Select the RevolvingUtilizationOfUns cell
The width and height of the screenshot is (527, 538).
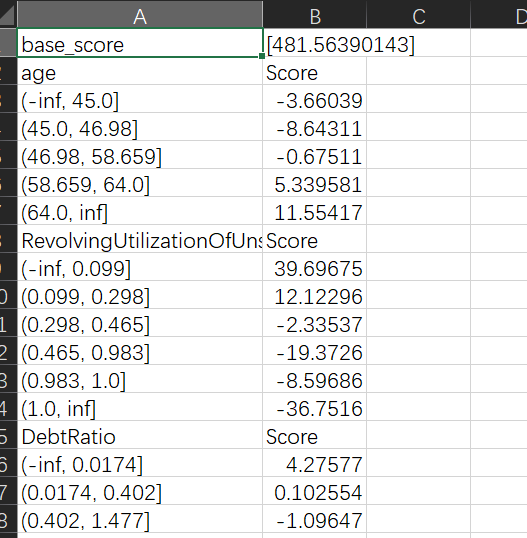point(140,239)
